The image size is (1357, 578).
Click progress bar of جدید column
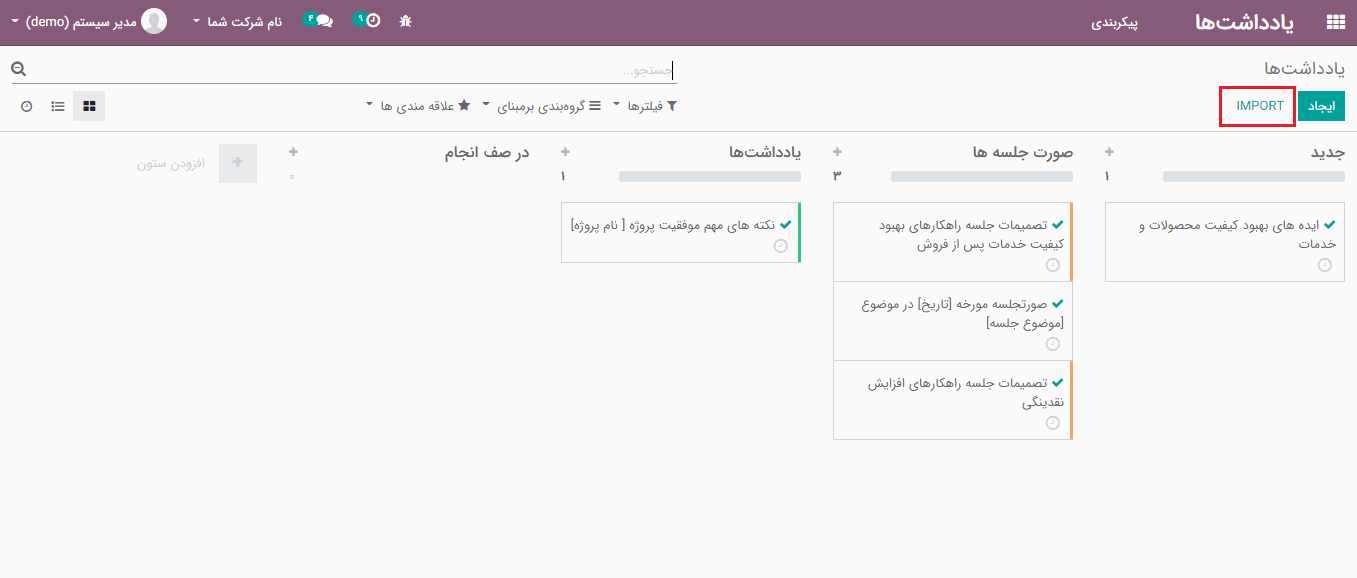pyautogui.click(x=1254, y=176)
